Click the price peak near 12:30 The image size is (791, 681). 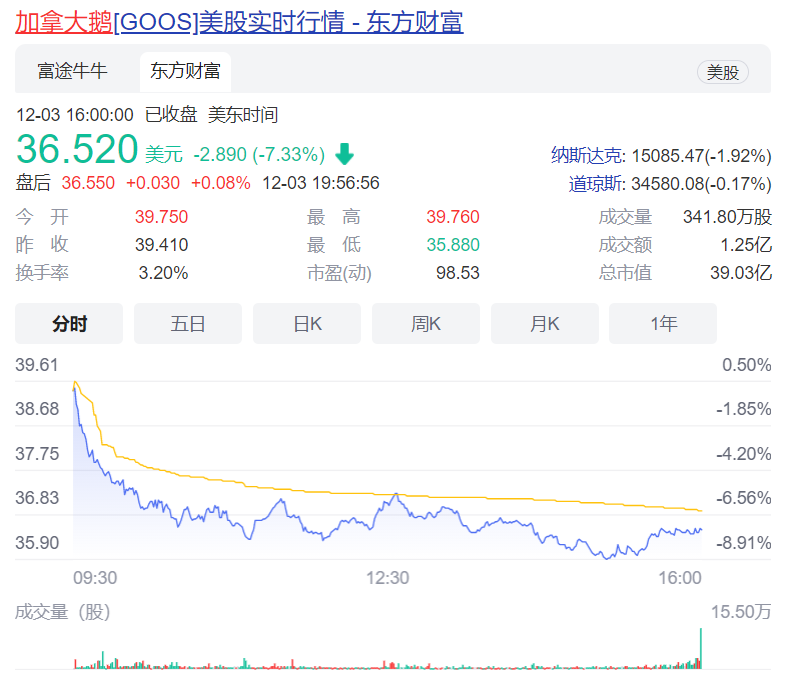[x=396, y=495]
